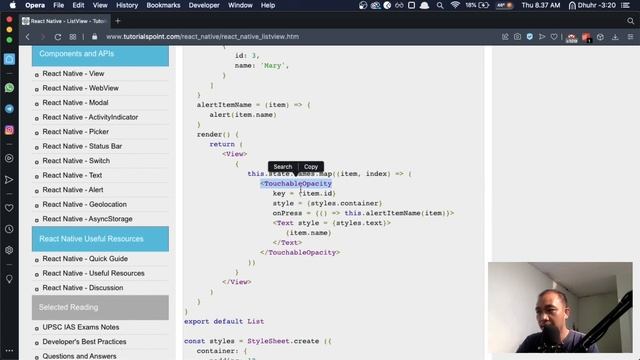The height and width of the screenshot is (360, 640).
Task: Bookmark this page with the heart icon
Action: point(554,37)
